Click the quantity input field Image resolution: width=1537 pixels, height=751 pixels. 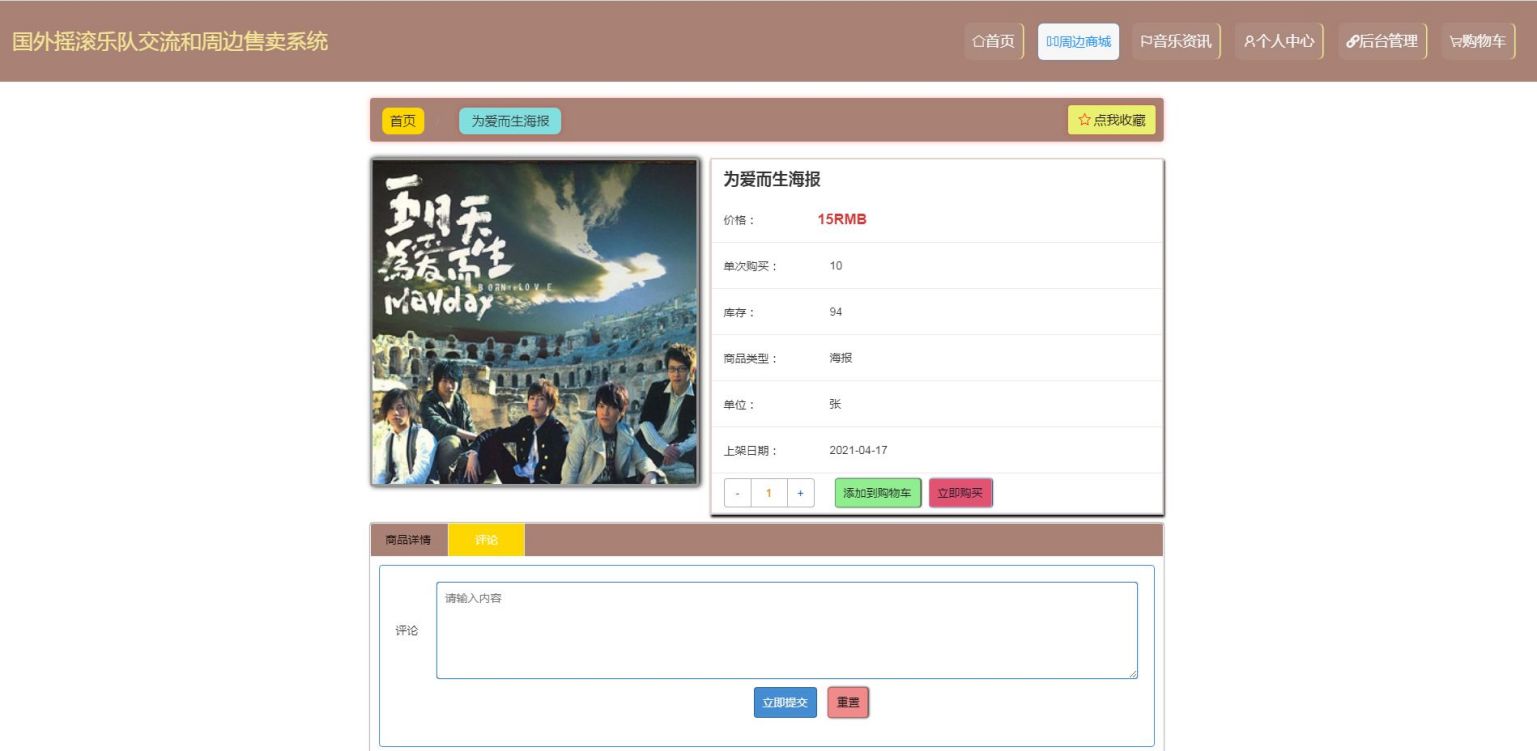(x=769, y=493)
